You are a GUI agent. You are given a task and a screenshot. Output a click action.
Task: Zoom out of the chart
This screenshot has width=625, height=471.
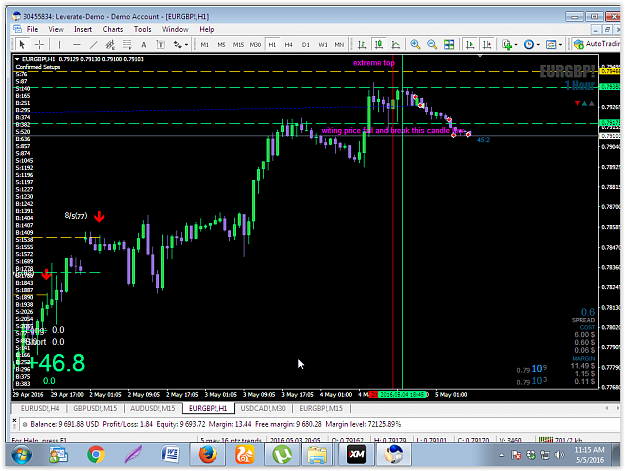click(x=432, y=44)
